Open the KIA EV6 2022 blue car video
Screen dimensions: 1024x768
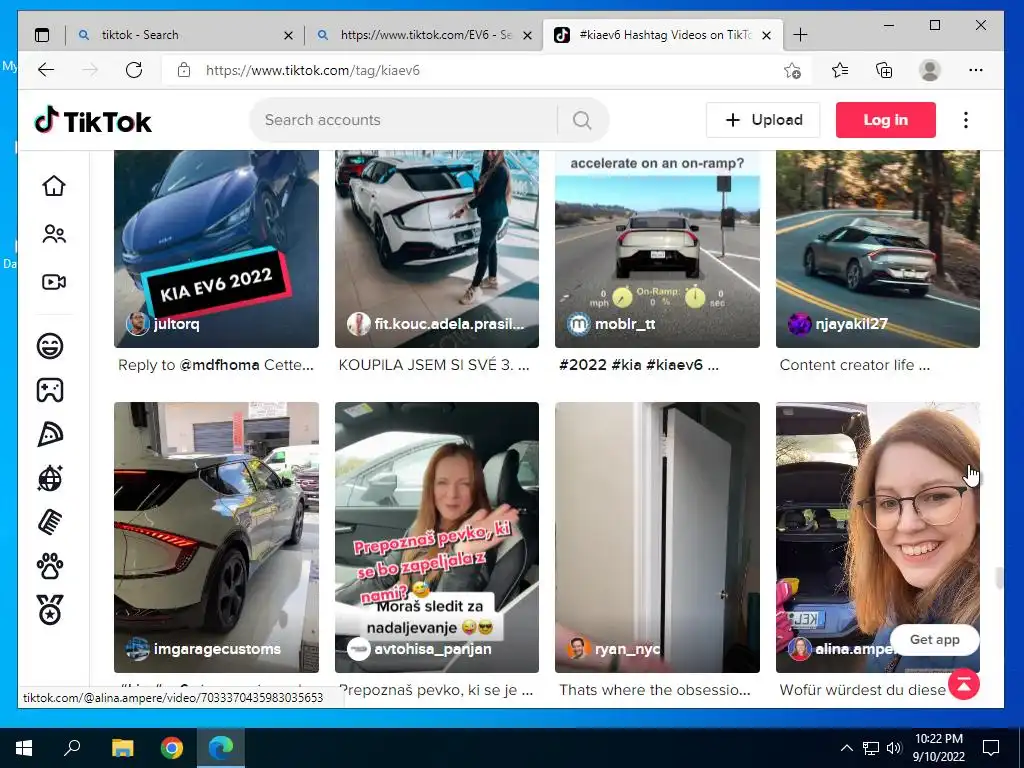[216, 248]
